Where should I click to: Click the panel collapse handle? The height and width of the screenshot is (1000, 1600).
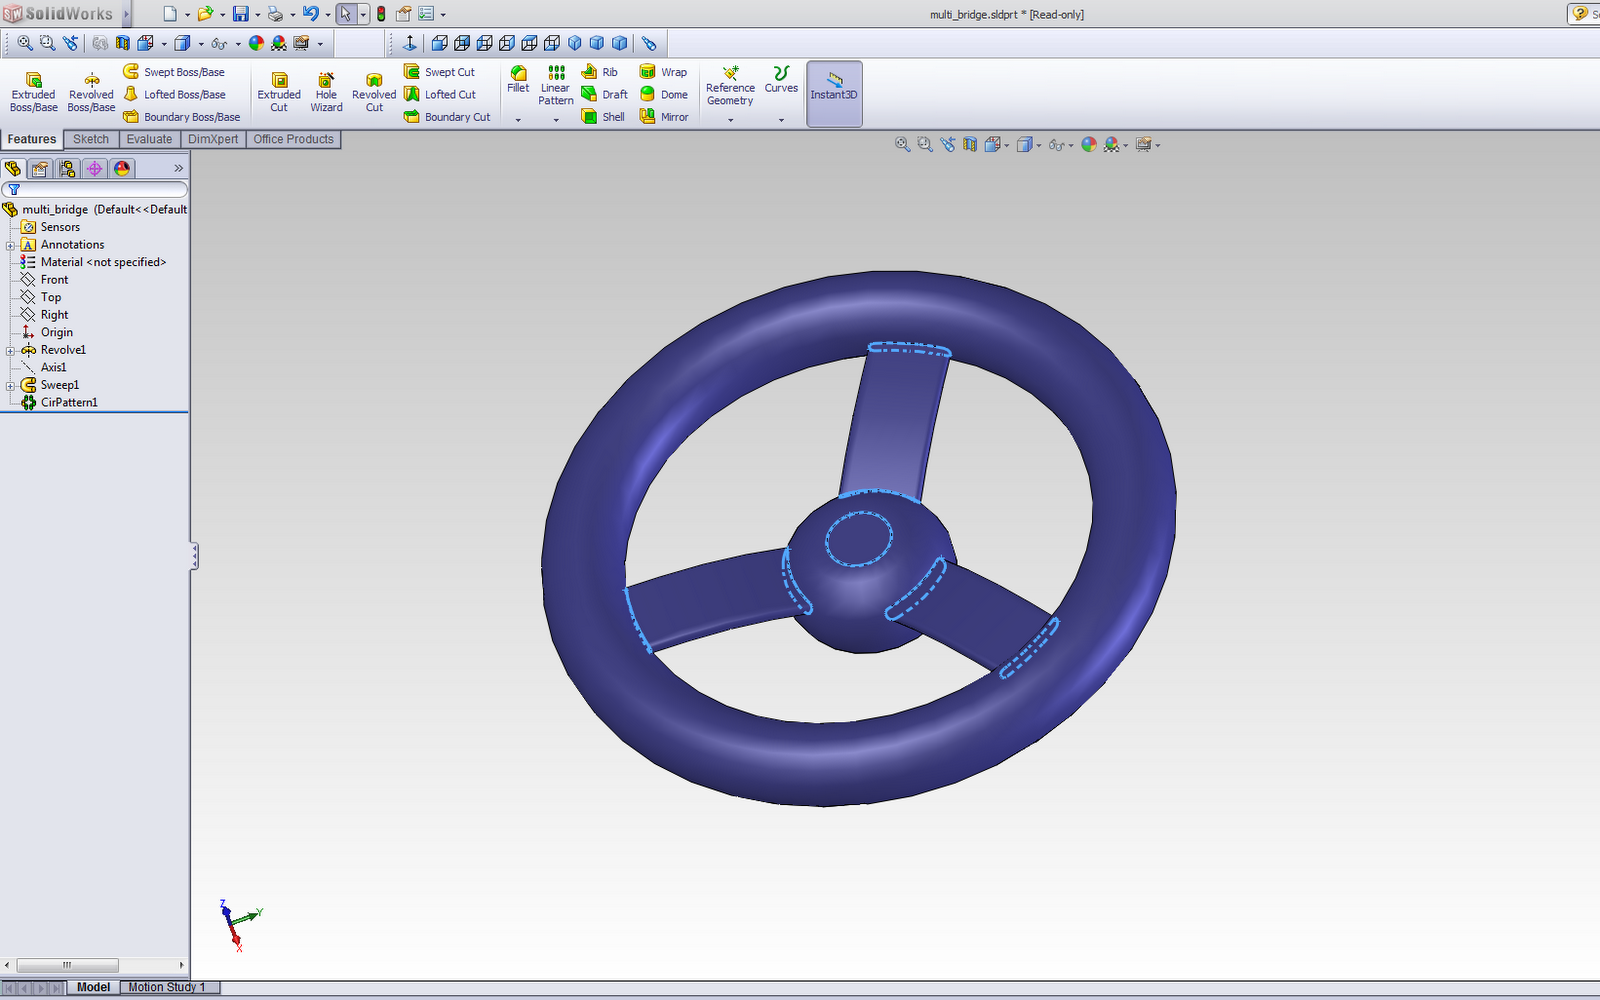click(x=195, y=557)
